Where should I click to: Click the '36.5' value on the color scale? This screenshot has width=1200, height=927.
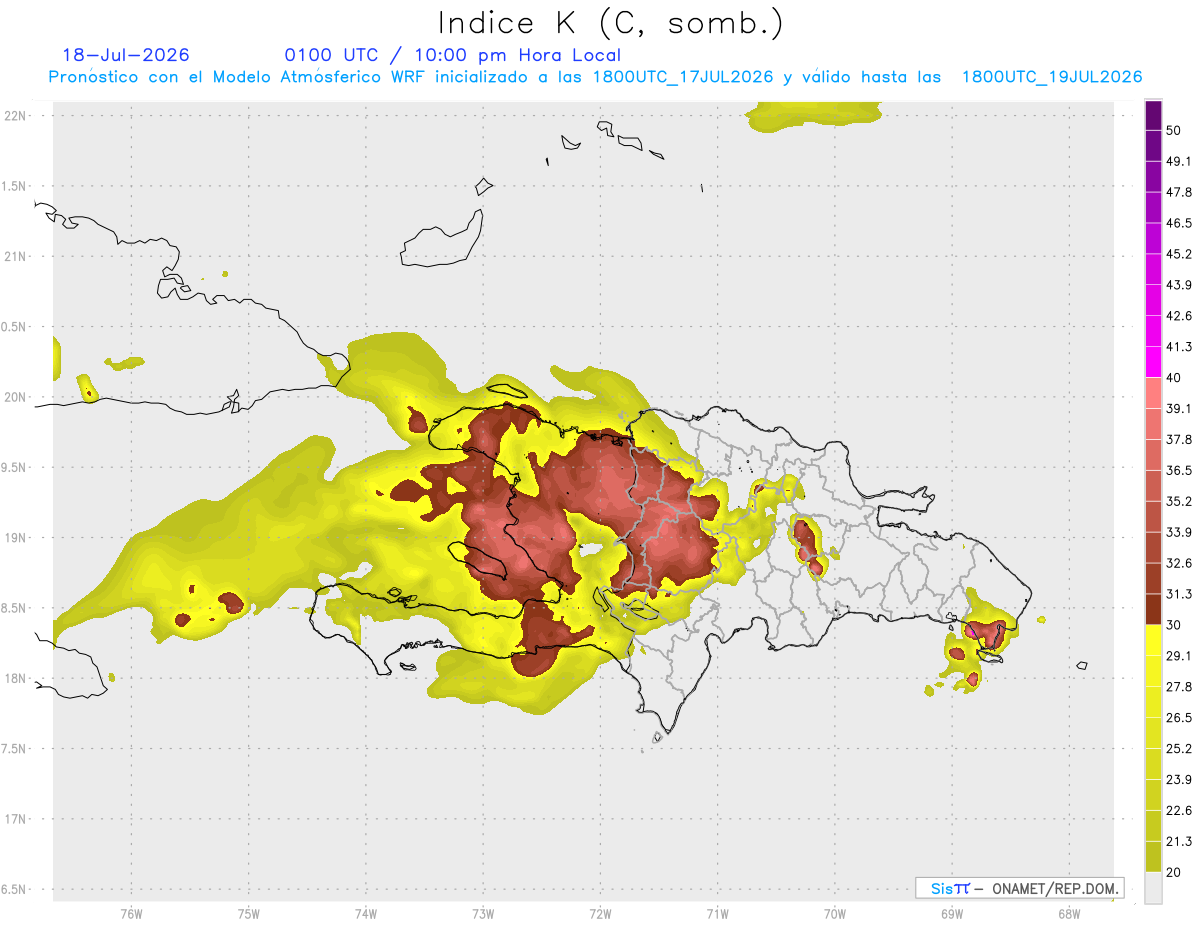(1179, 470)
